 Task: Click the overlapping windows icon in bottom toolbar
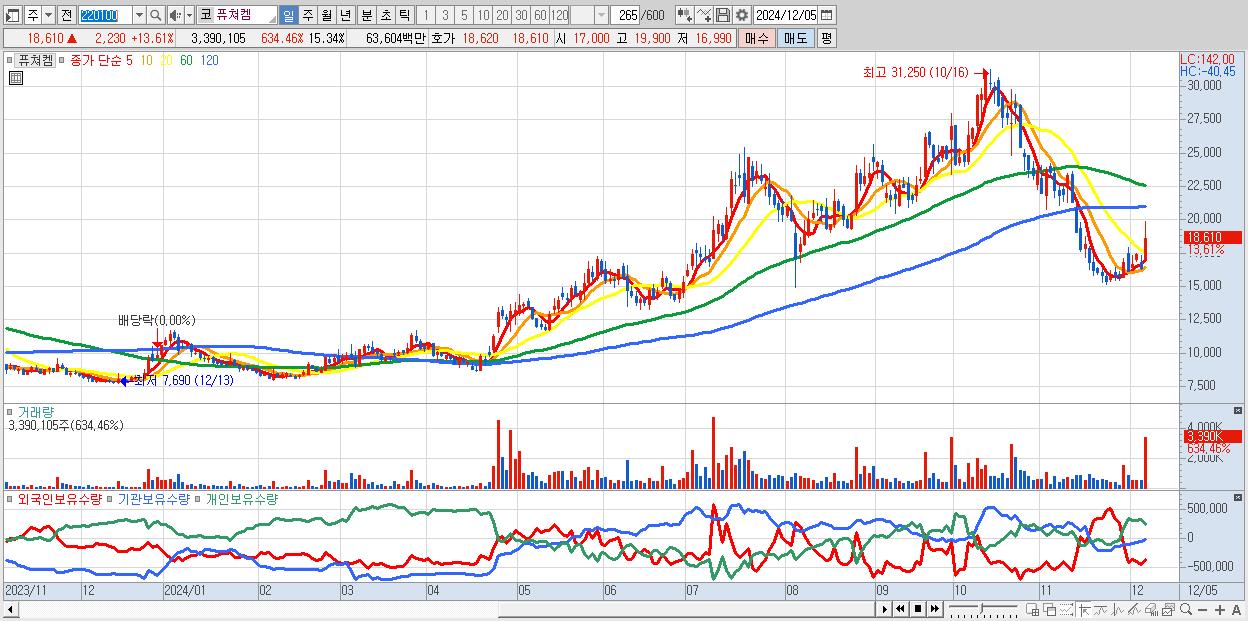(x=1050, y=610)
